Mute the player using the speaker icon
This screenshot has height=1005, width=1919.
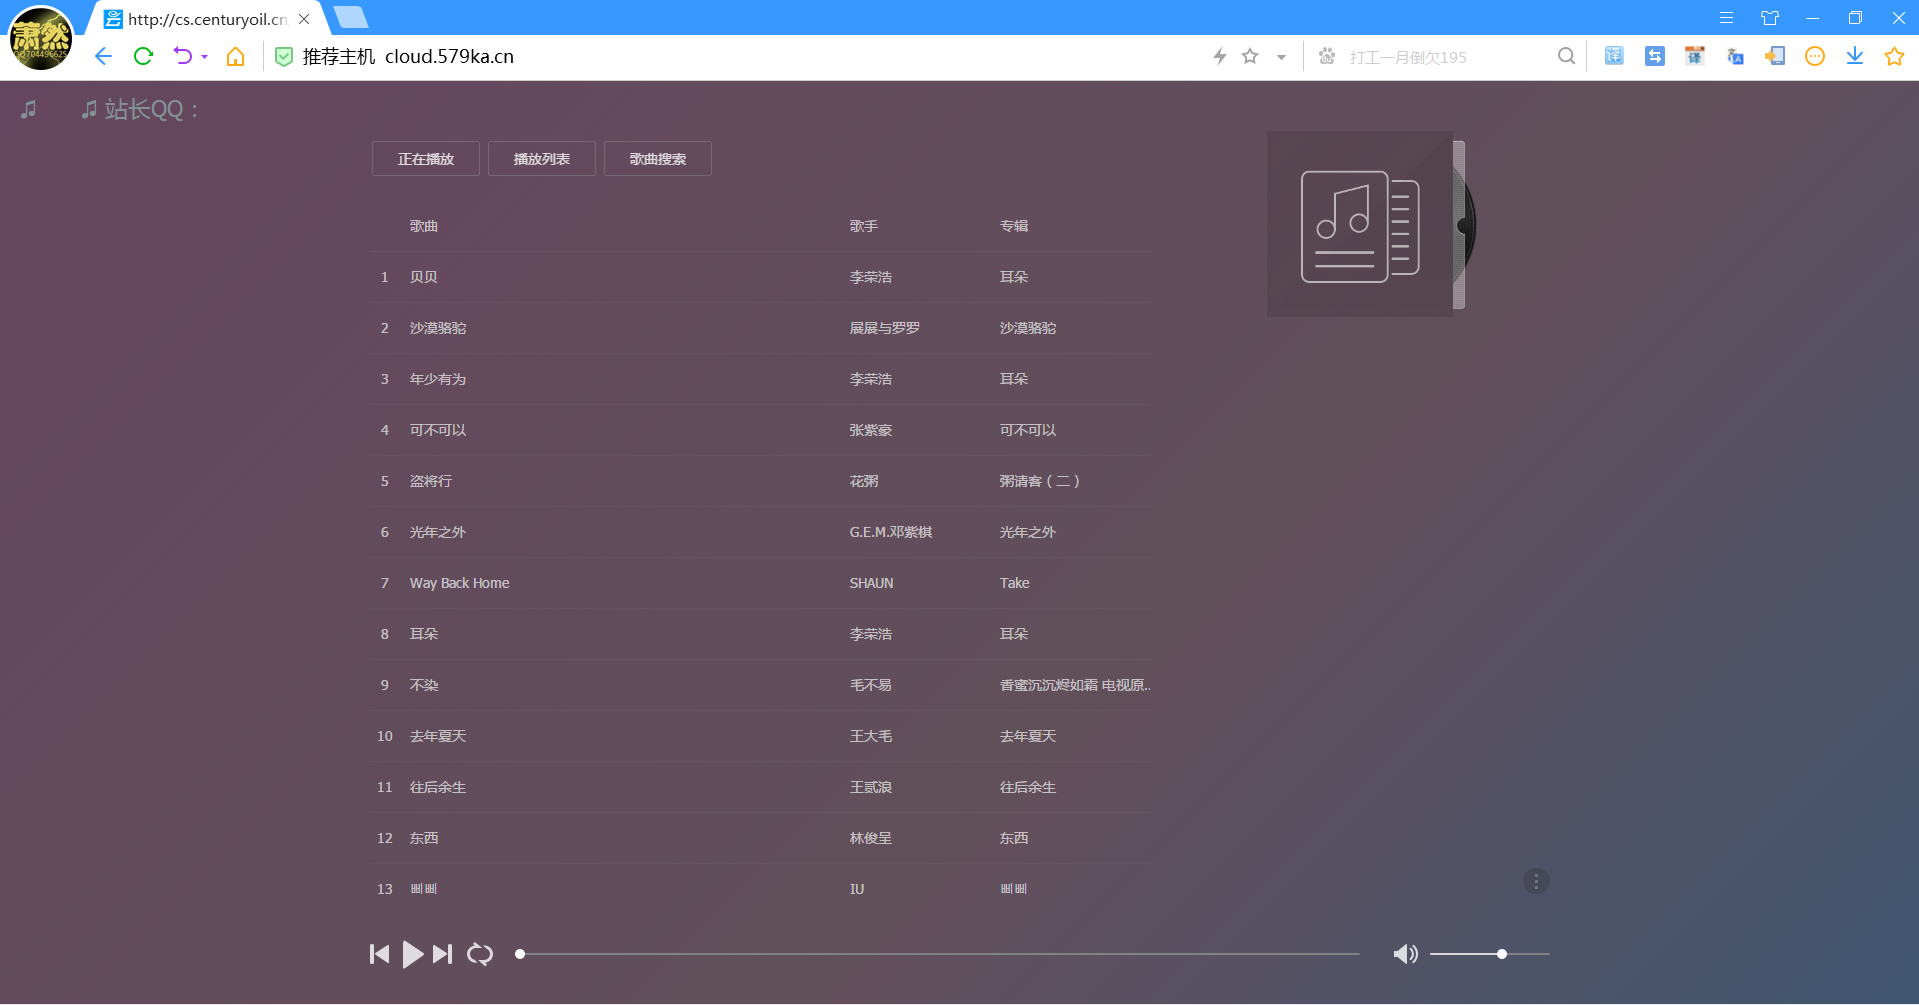coord(1405,954)
